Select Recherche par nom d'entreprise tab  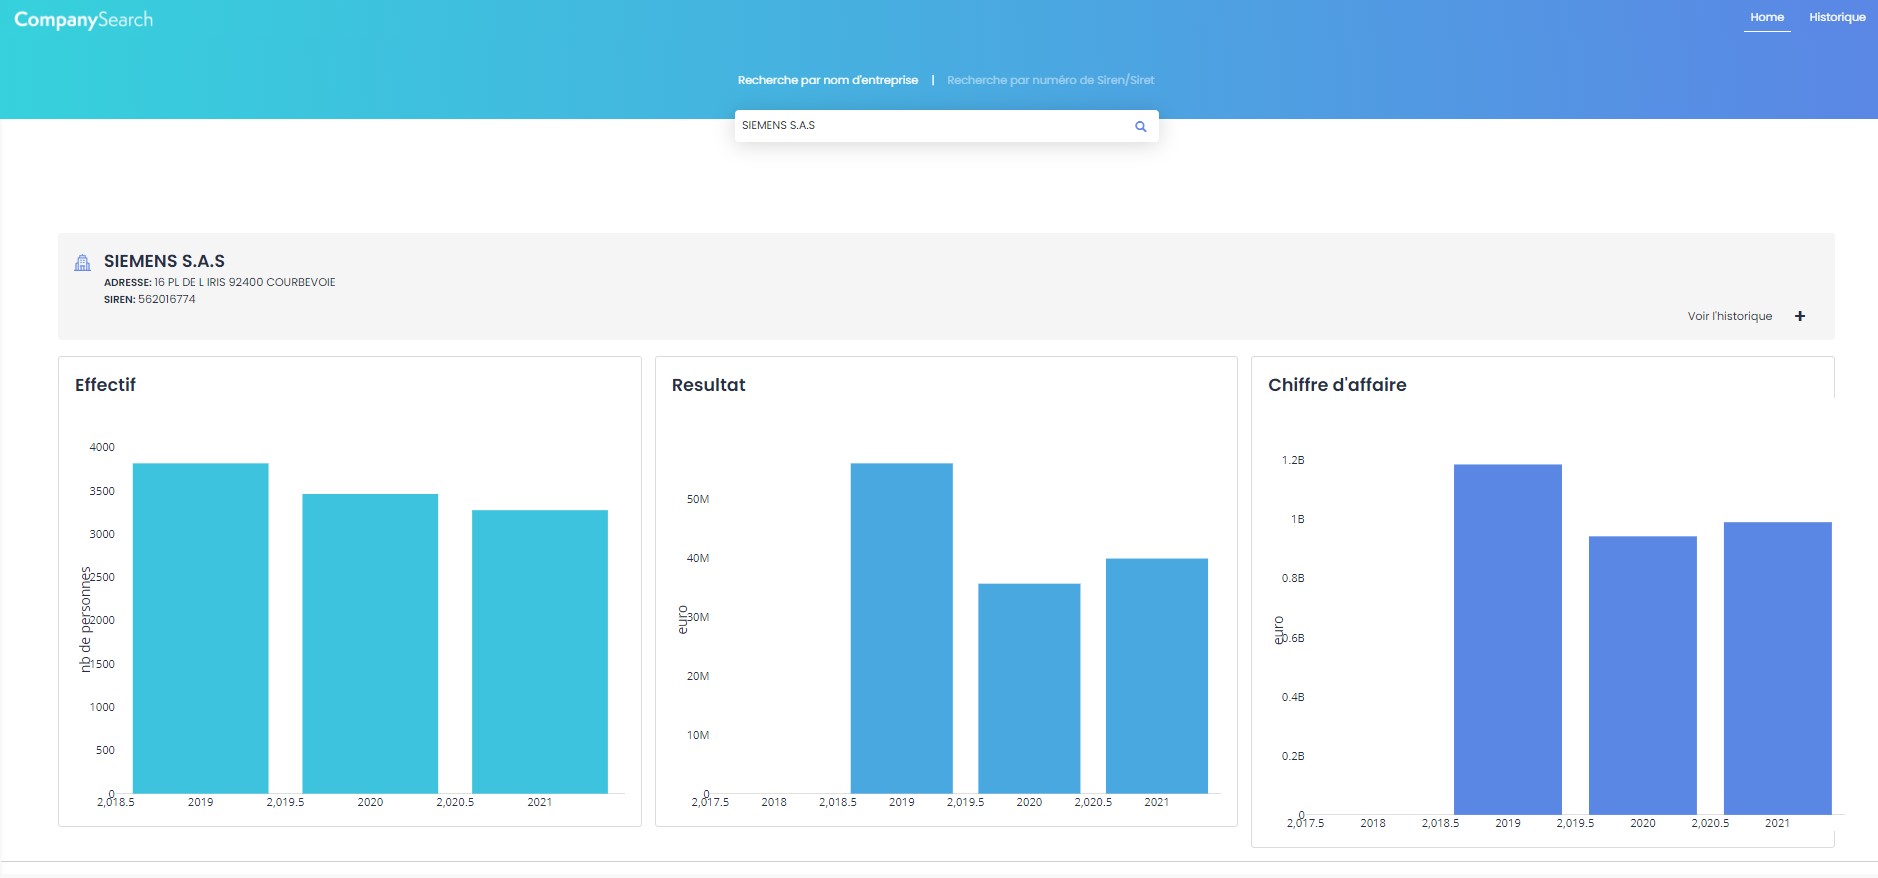(827, 80)
